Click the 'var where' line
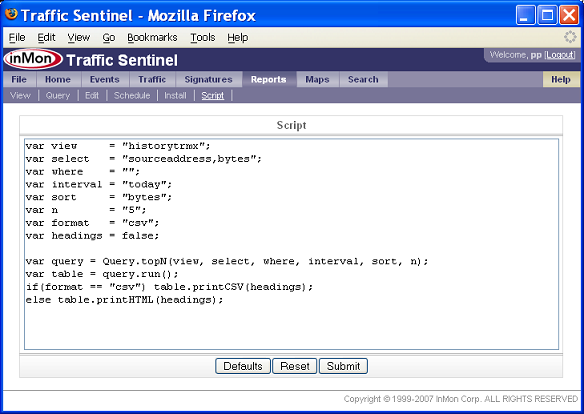The height and width of the screenshot is (414, 584). click(x=83, y=171)
